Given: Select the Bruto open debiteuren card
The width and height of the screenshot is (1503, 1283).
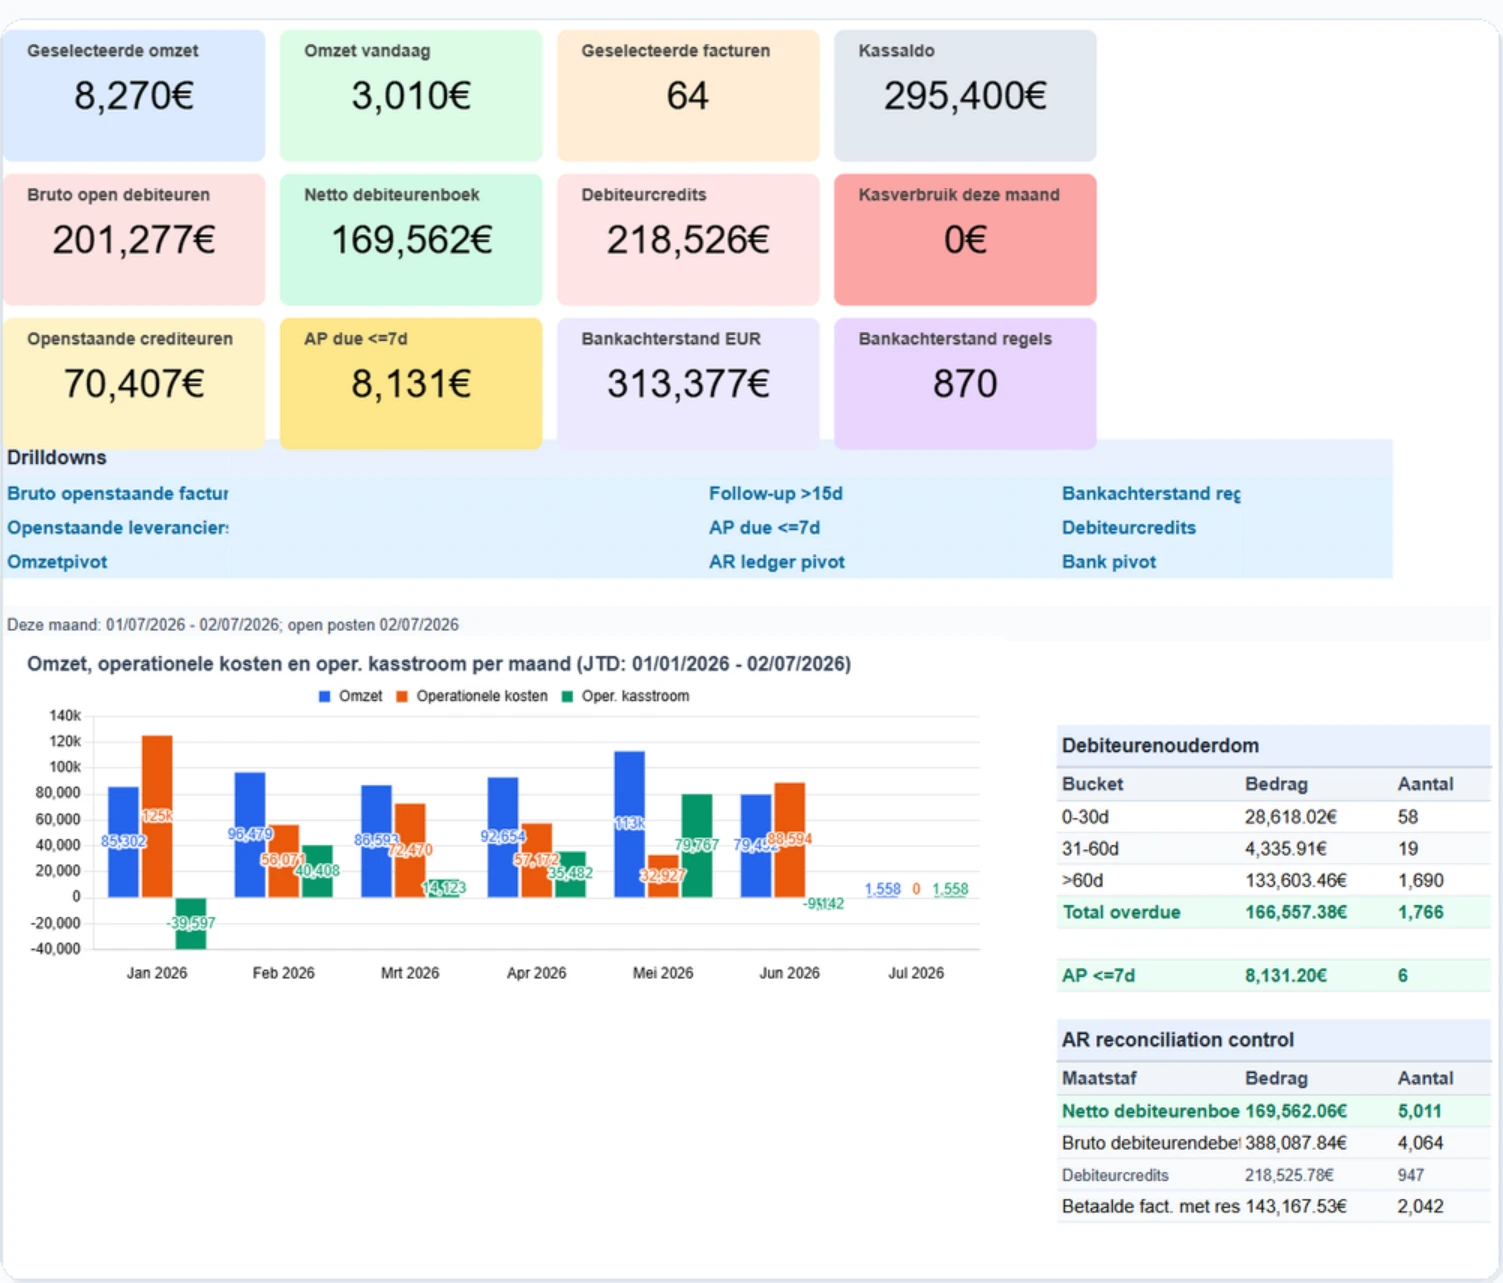Looking at the screenshot, I should click(x=134, y=239).
